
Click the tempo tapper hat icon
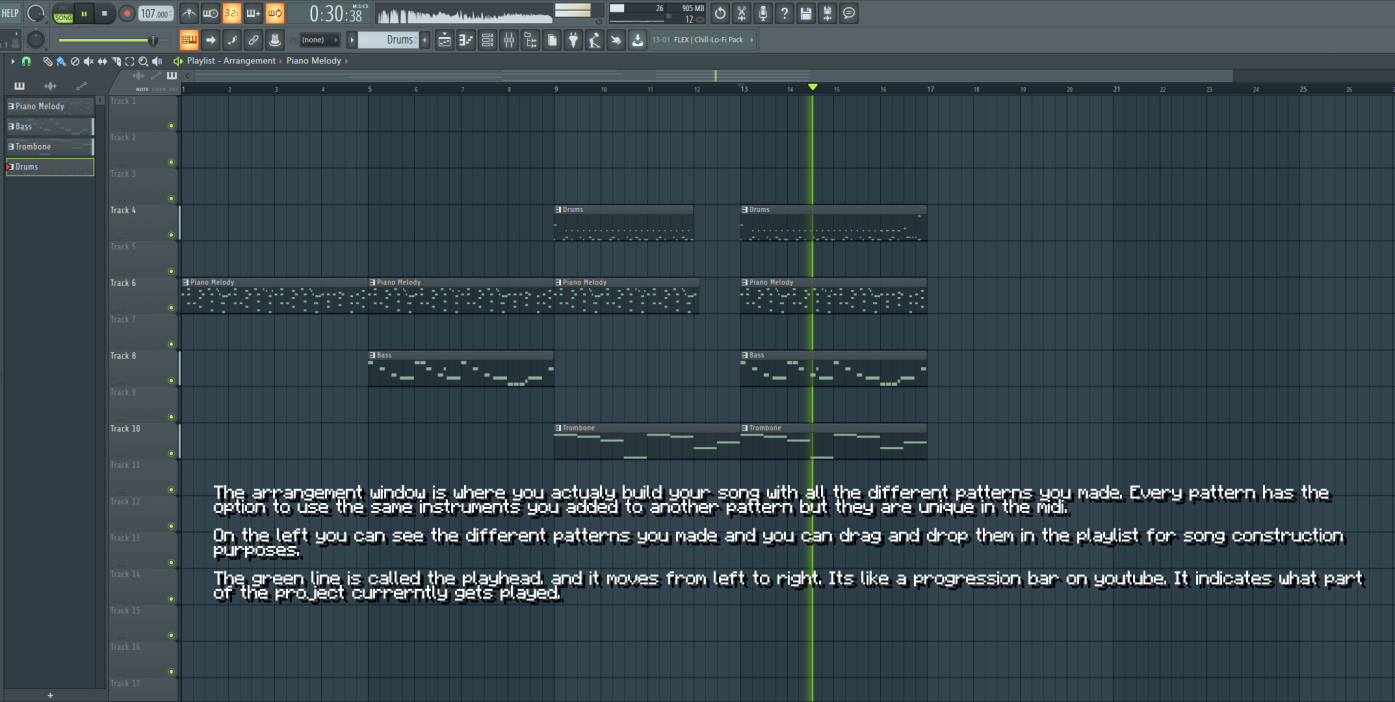(x=275, y=40)
